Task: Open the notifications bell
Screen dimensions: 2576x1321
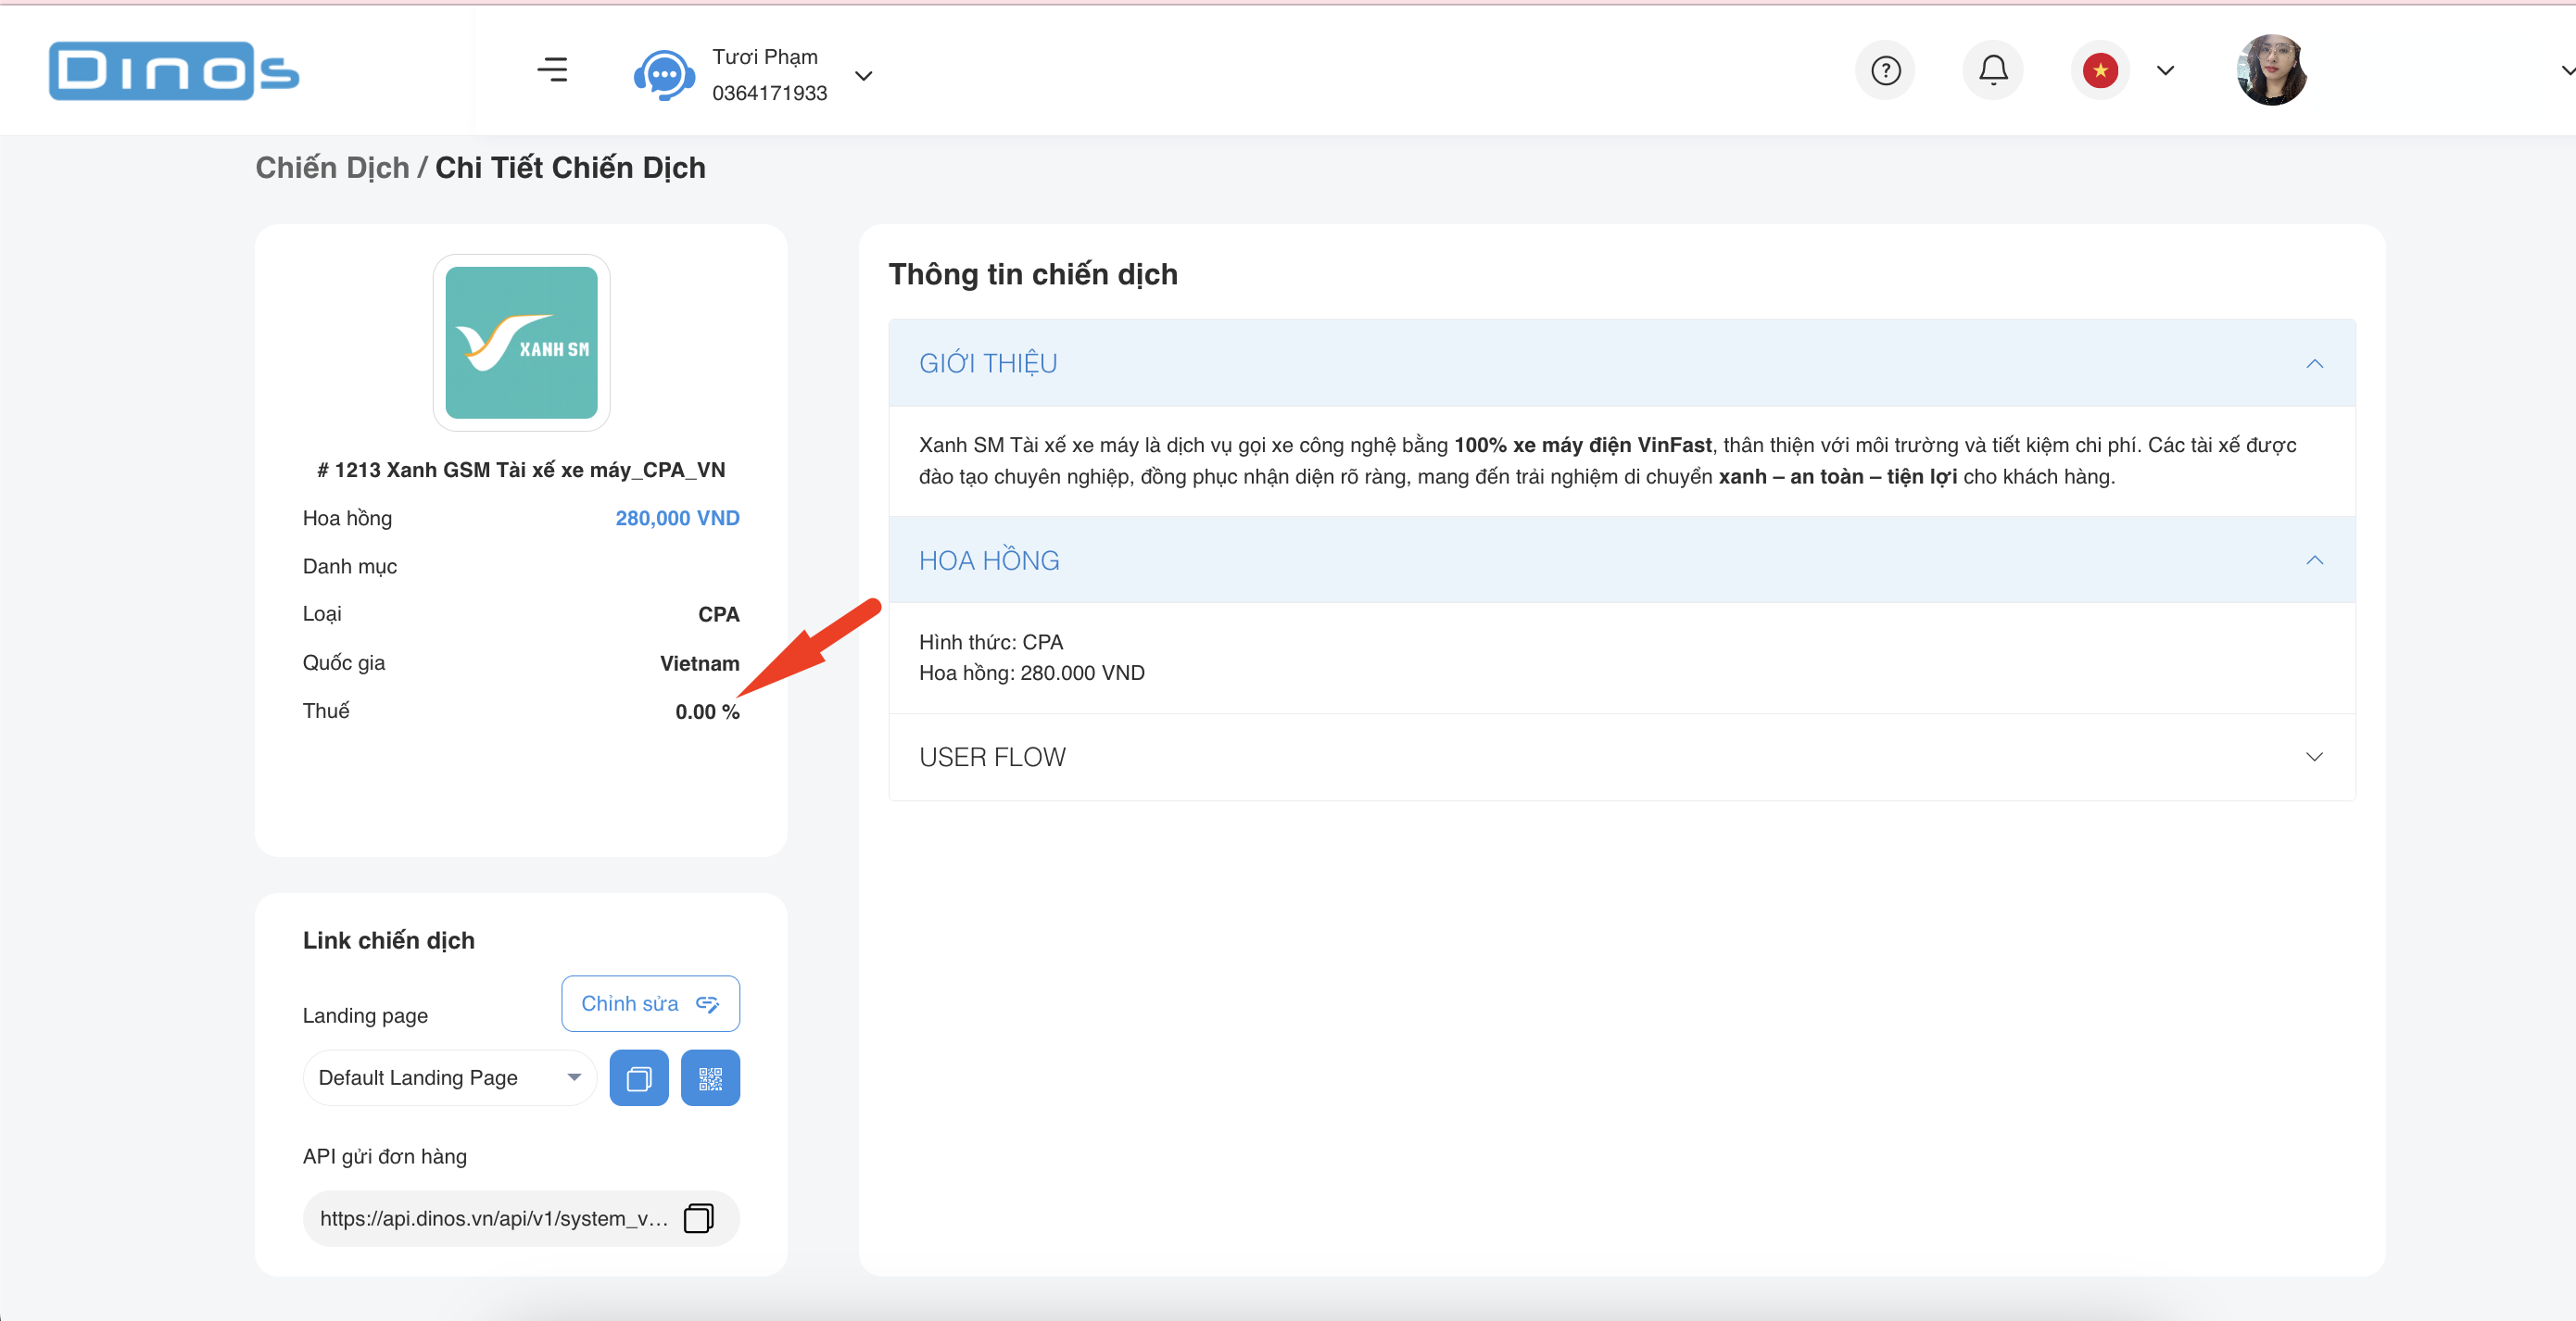Action: tap(1993, 70)
